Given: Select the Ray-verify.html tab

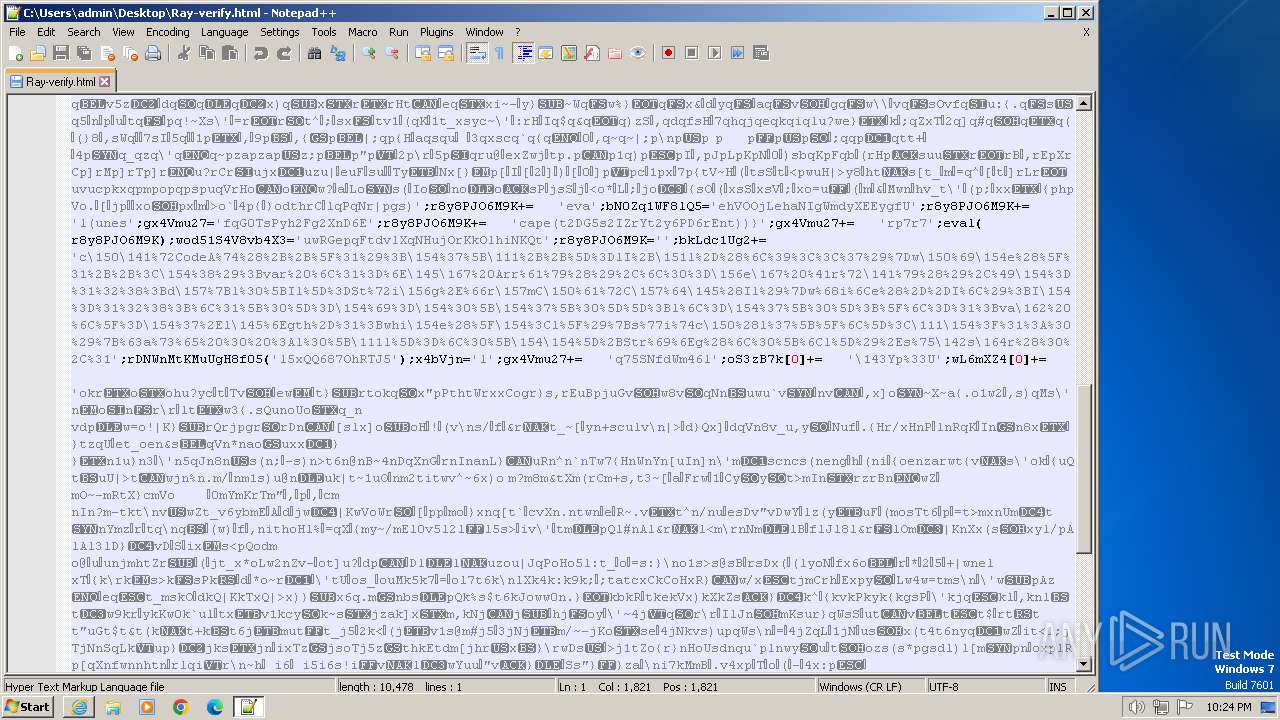Looking at the screenshot, I should 60,82.
